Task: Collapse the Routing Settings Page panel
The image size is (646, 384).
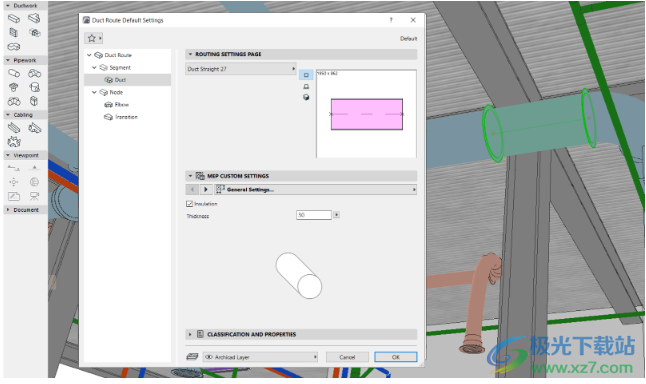Action: [190, 54]
